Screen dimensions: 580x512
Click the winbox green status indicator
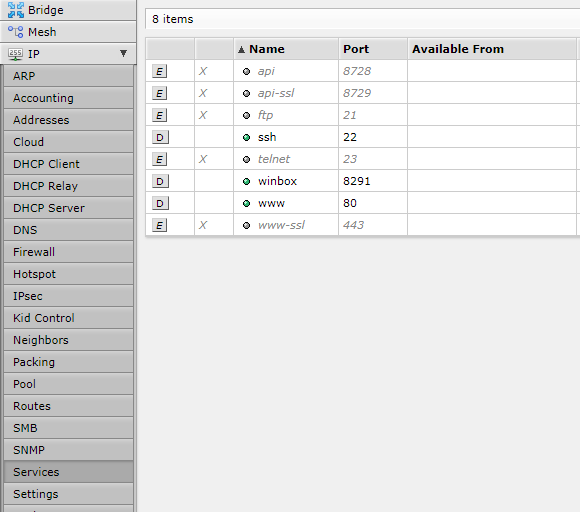246,181
